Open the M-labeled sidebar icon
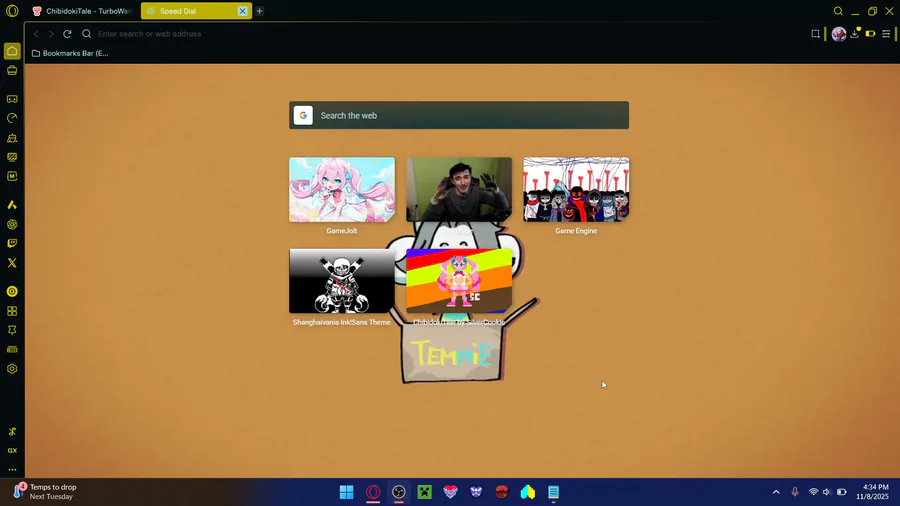 point(12,176)
